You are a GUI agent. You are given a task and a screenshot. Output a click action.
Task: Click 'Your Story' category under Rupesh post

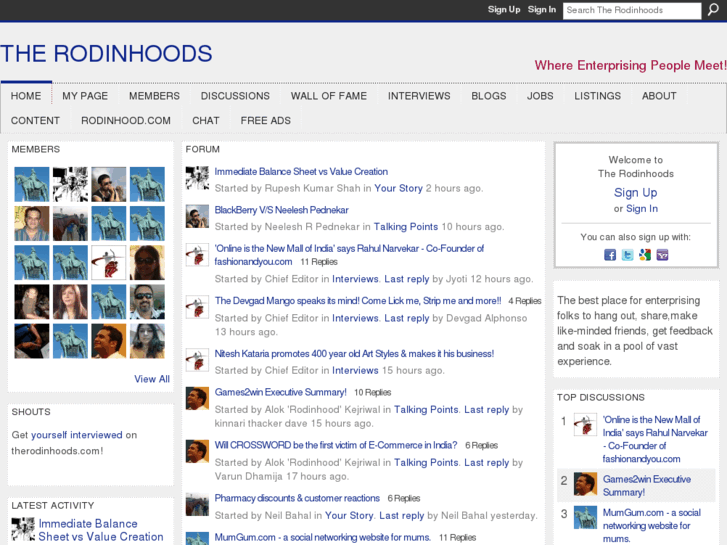click(x=399, y=188)
